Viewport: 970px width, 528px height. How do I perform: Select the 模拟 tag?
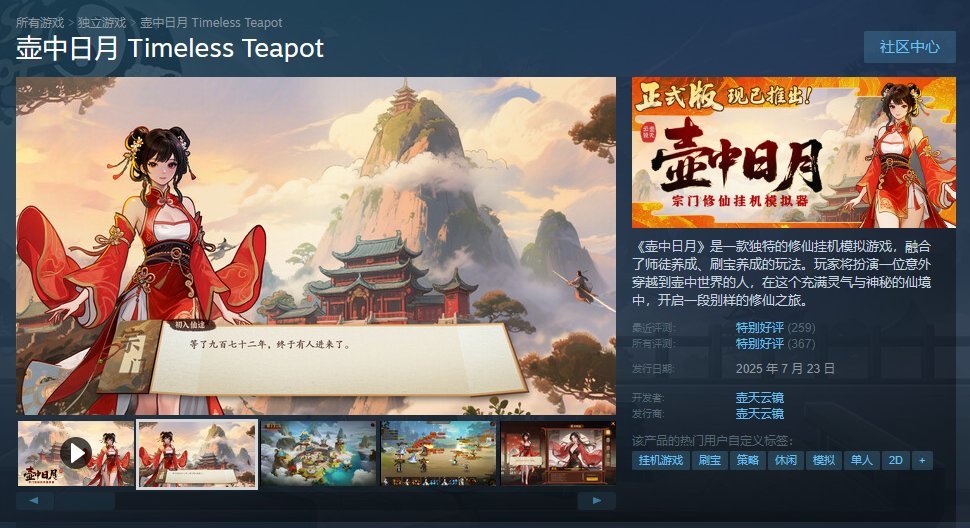823,461
